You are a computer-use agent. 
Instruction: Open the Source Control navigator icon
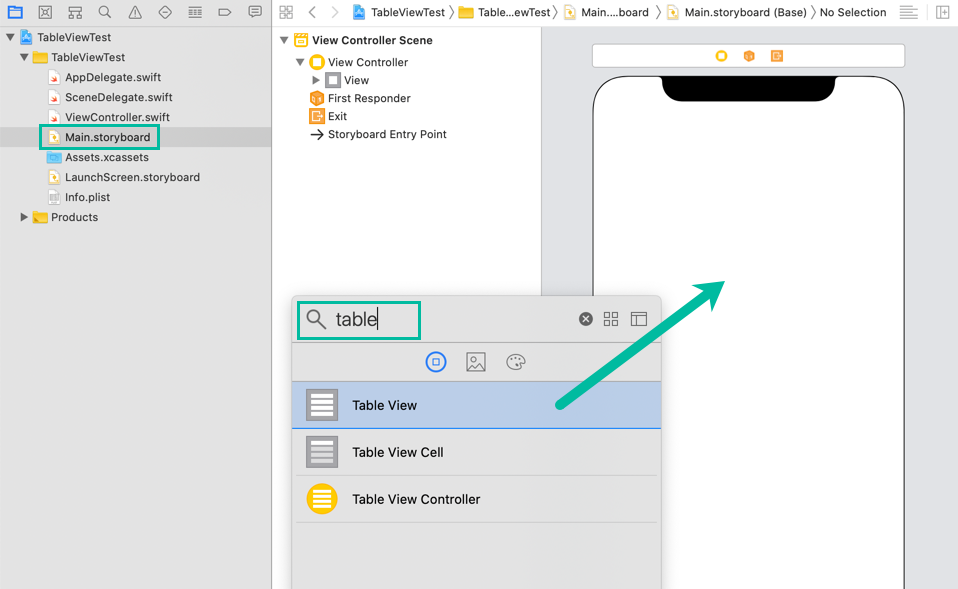(45, 12)
